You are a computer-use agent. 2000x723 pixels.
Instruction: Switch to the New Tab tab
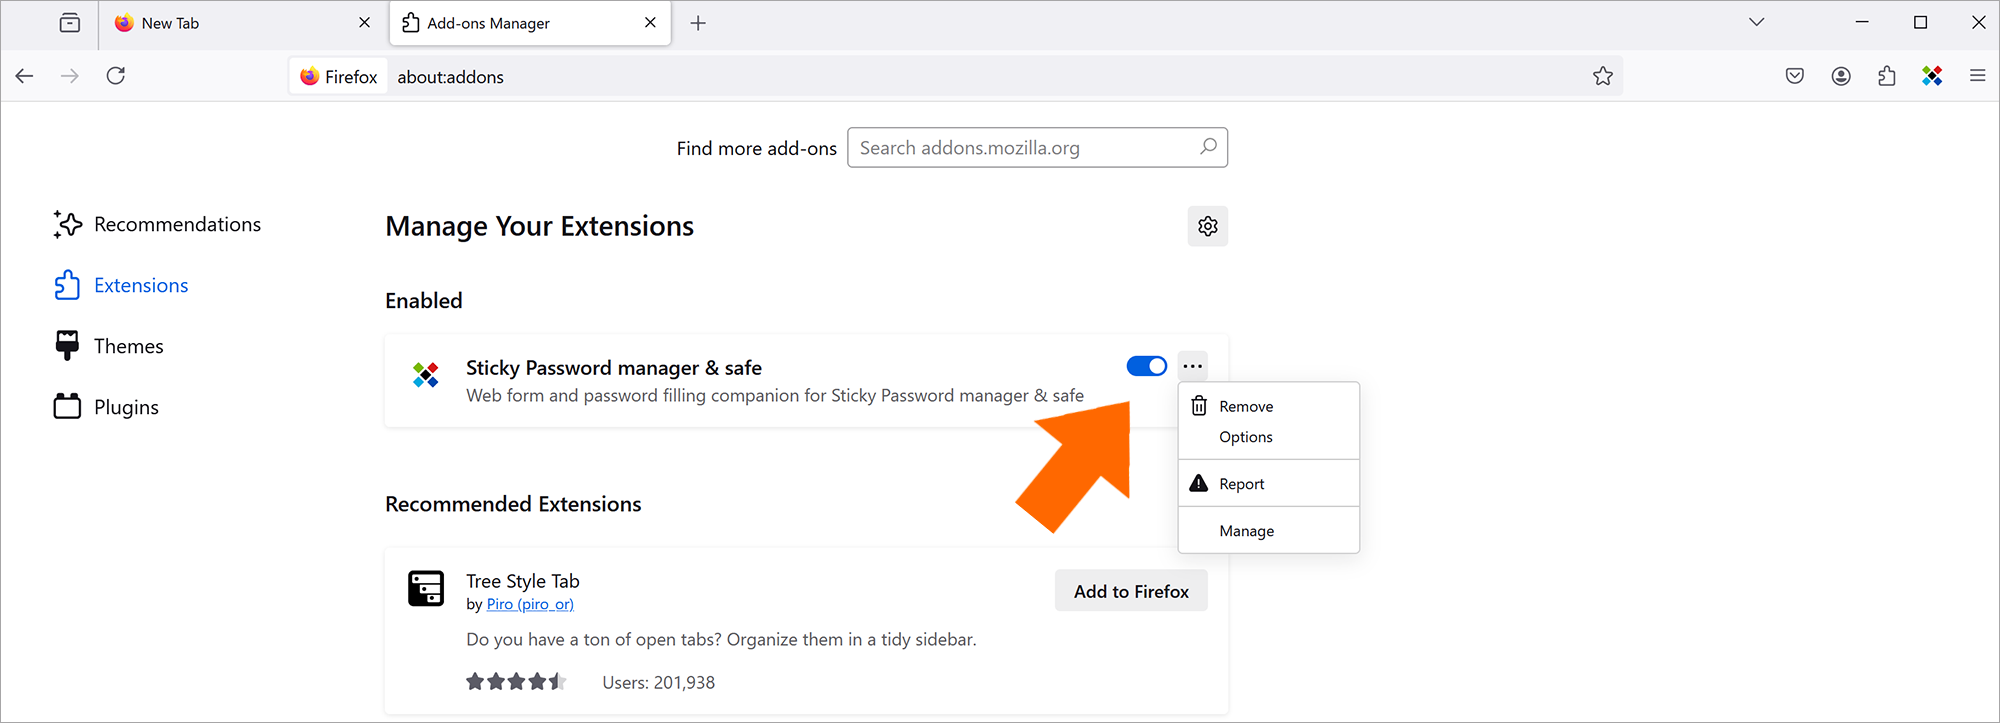tap(243, 23)
